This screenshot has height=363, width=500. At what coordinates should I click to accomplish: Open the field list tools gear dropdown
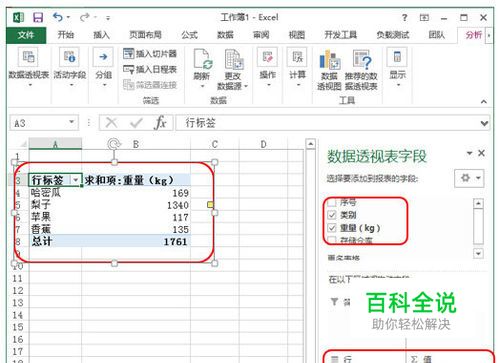point(469,178)
